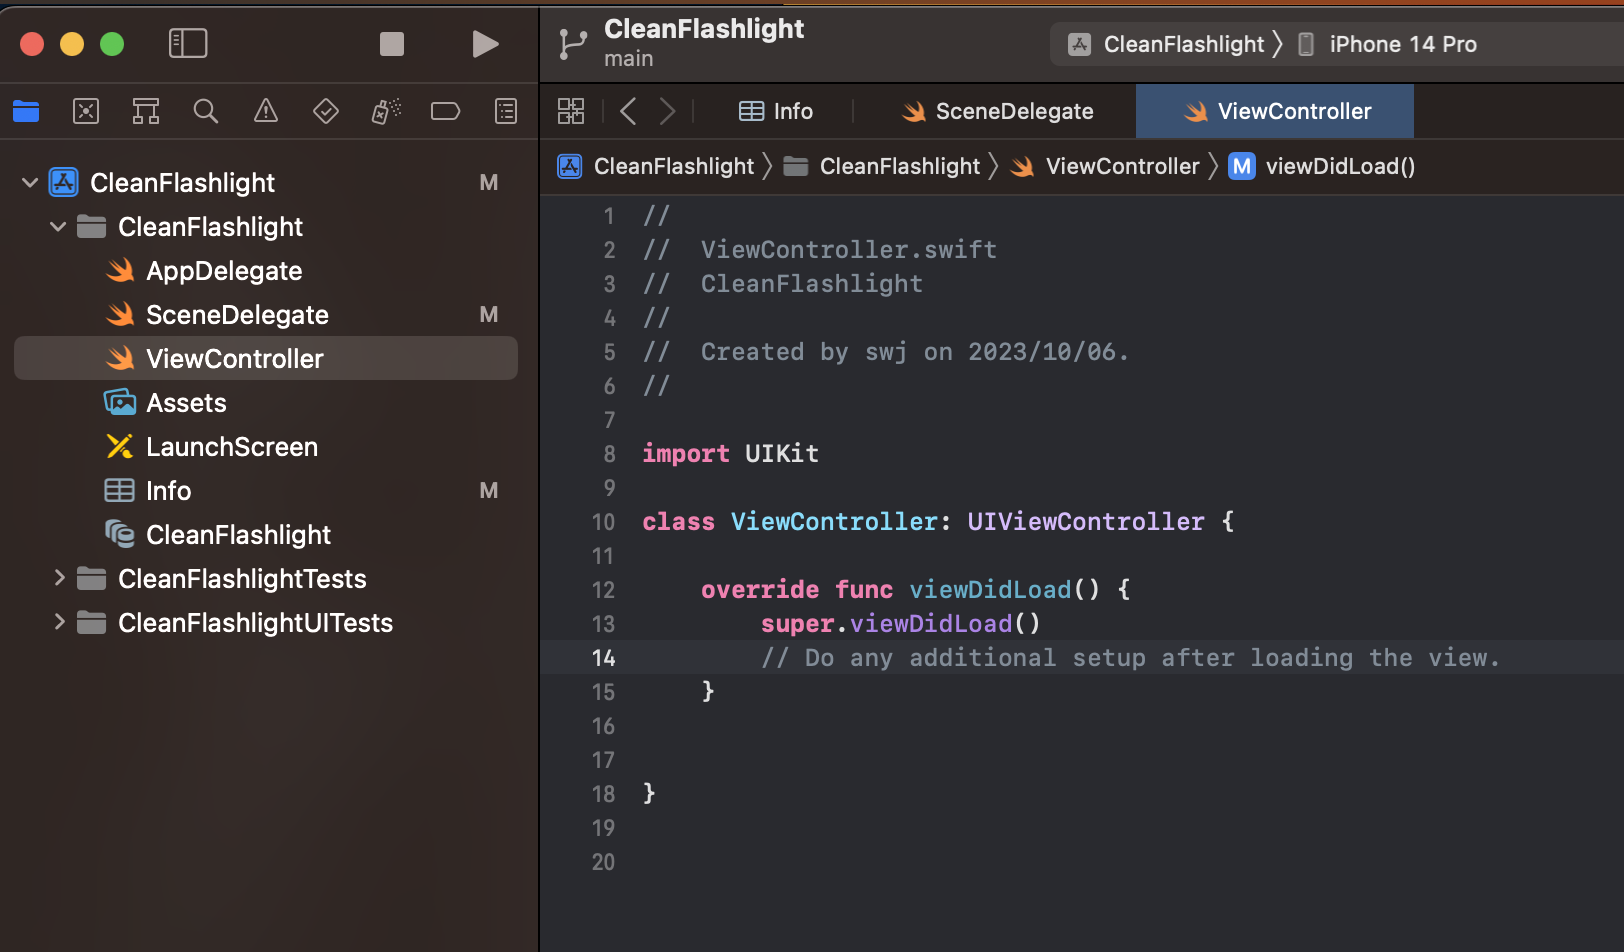The height and width of the screenshot is (952, 1624).
Task: Open the Bookmark navigator
Action: (x=146, y=111)
